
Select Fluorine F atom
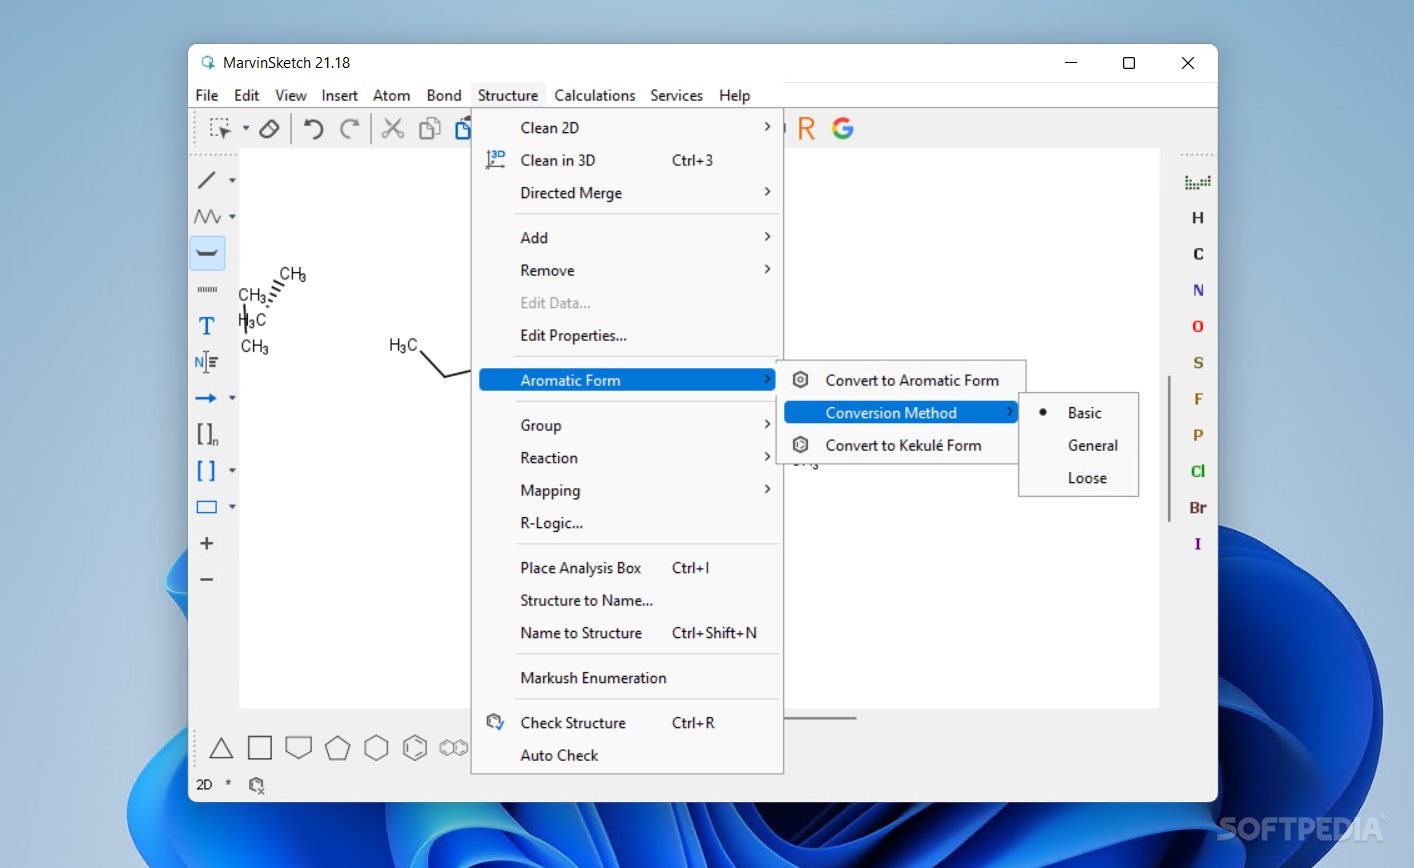(x=1198, y=399)
